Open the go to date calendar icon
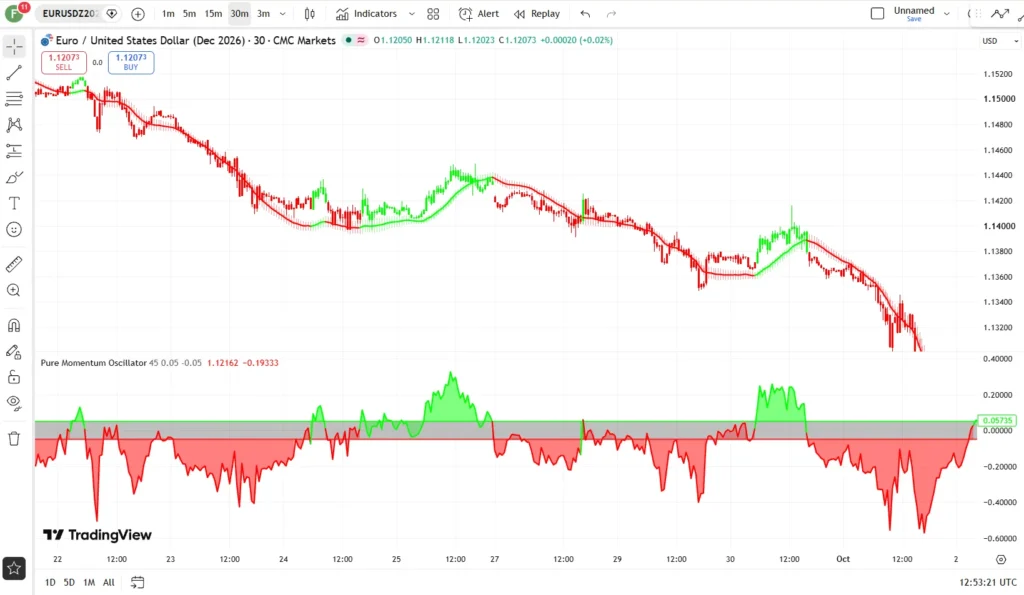Viewport: 1024px width, 595px height. tap(137, 582)
